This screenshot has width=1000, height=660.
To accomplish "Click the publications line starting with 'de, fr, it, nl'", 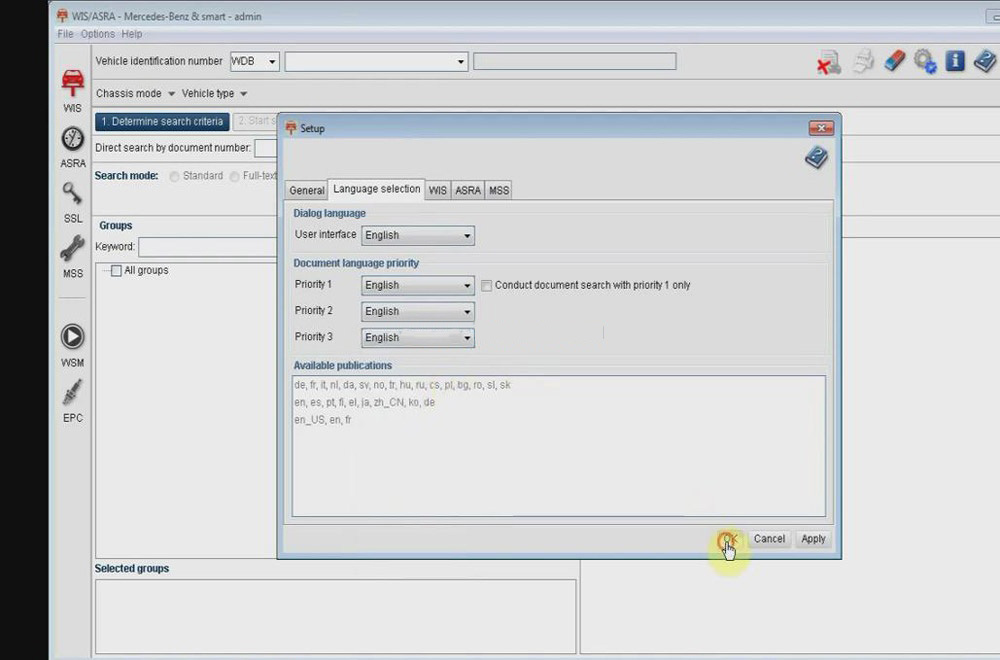I will pyautogui.click(x=402, y=385).
